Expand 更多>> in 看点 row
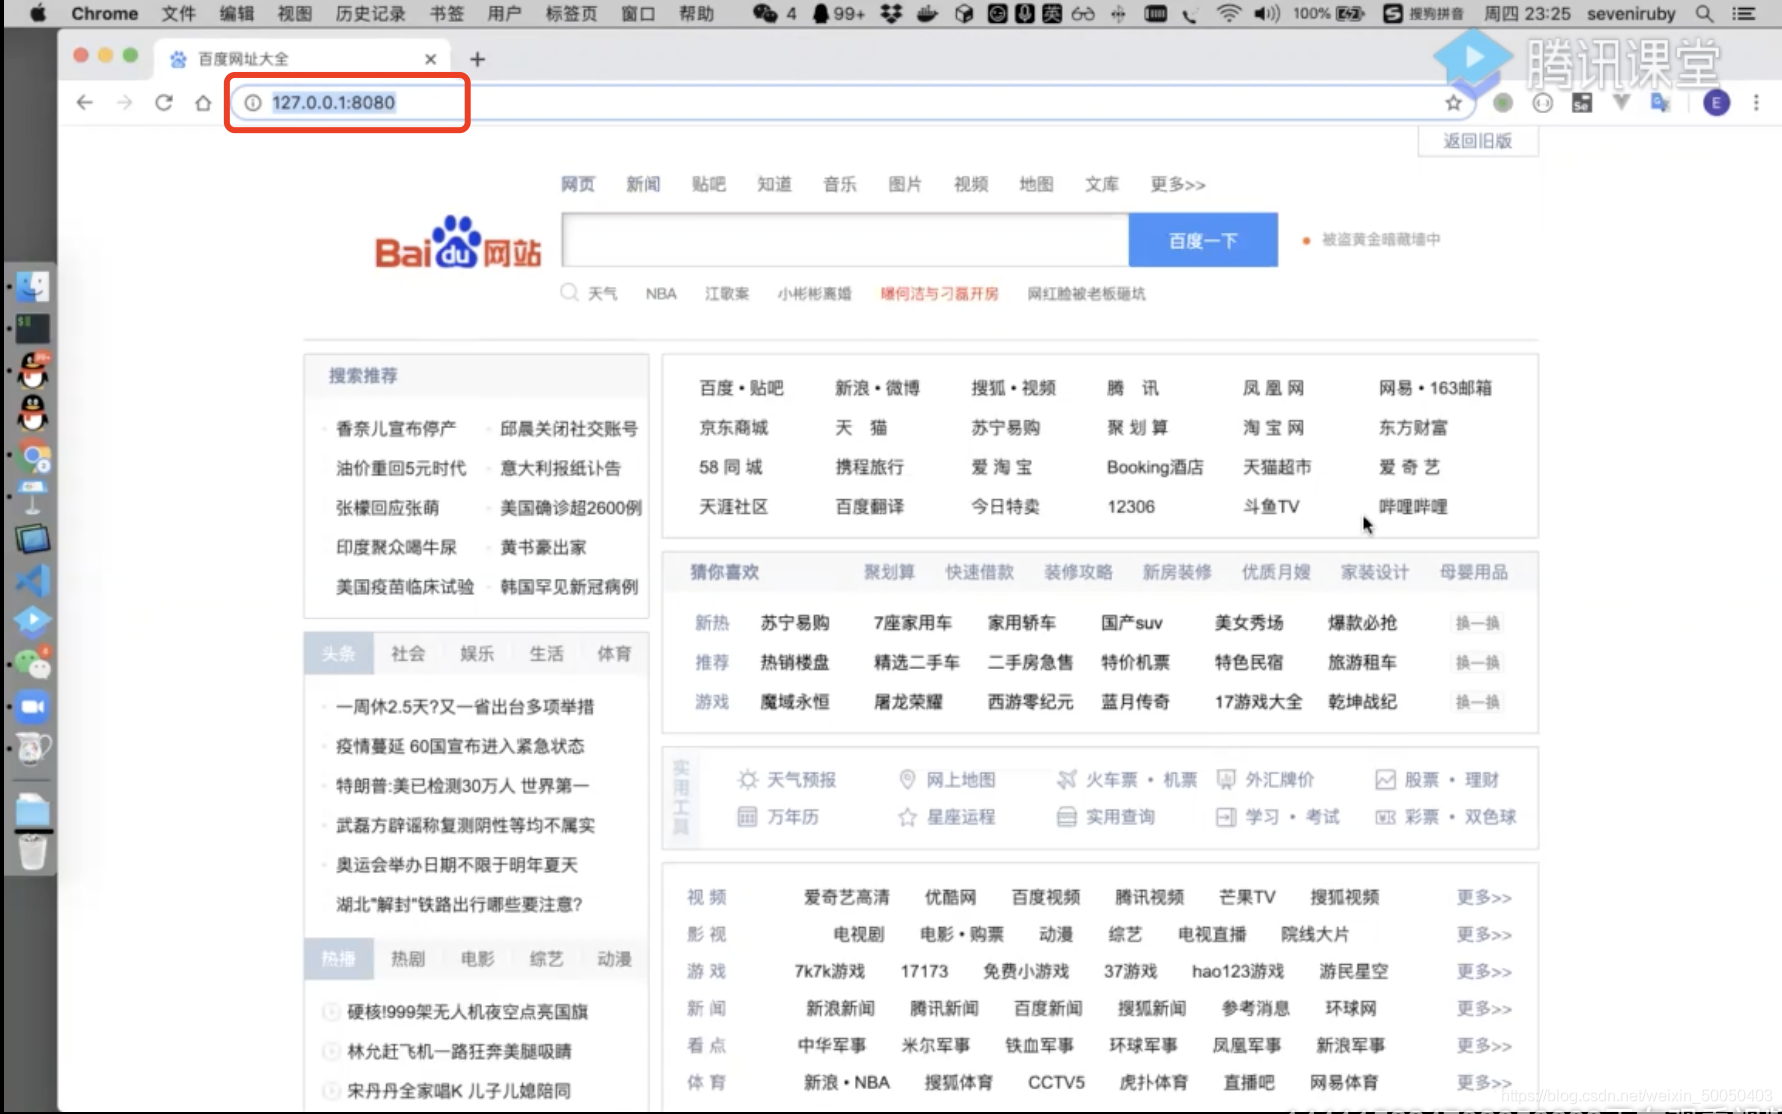Screen dimensions: 1782x1114 1483,1045
